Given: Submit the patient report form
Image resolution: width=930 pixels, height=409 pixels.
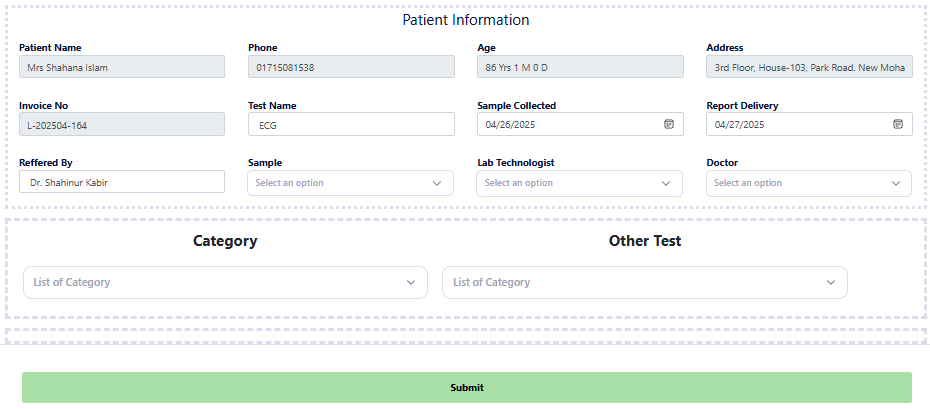Looking at the screenshot, I should [x=466, y=388].
